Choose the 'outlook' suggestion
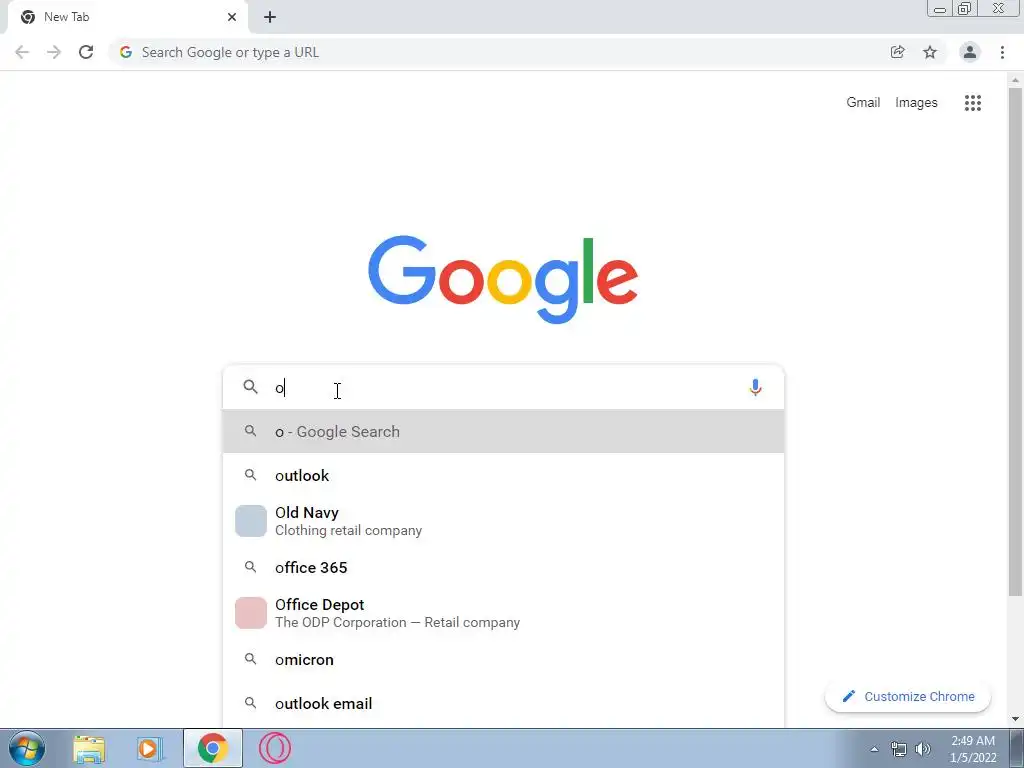The height and width of the screenshot is (768, 1024). tap(503, 475)
